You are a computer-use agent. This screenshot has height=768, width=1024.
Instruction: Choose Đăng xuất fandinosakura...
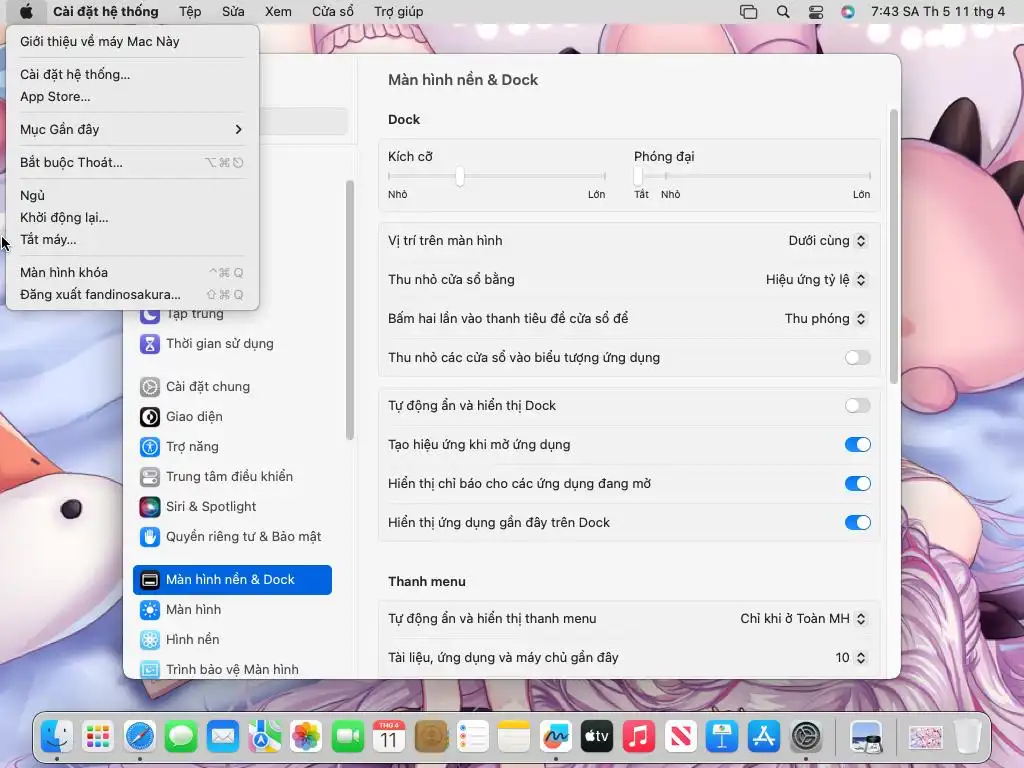point(132,295)
